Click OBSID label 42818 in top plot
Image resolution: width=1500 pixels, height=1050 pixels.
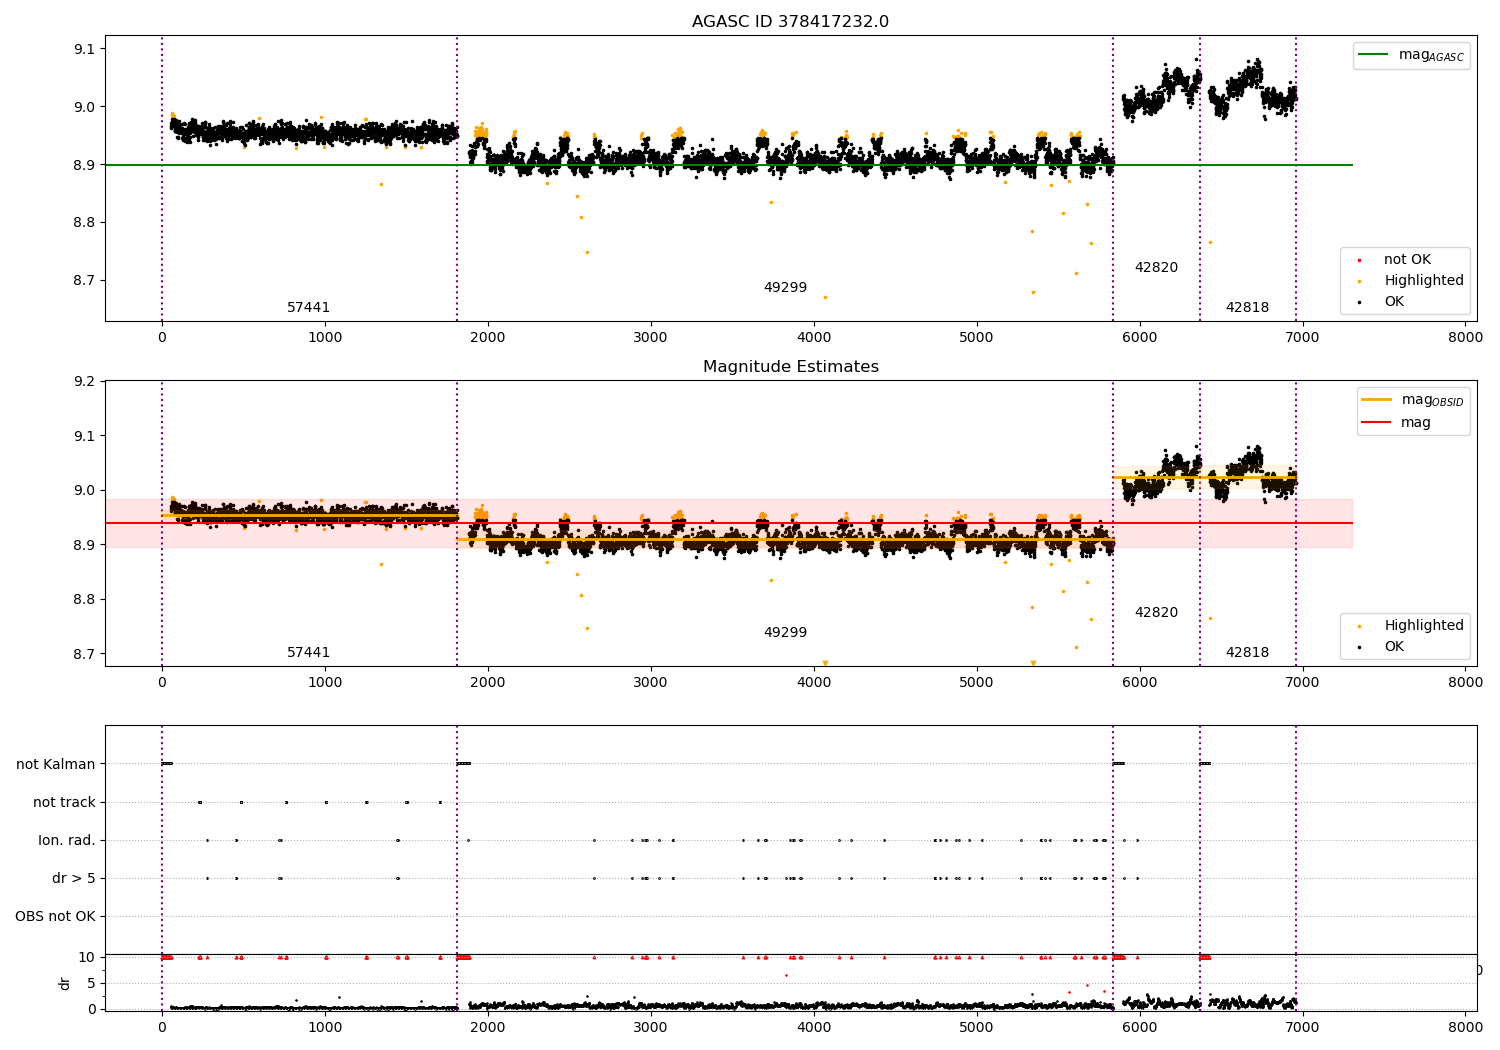1247,308
